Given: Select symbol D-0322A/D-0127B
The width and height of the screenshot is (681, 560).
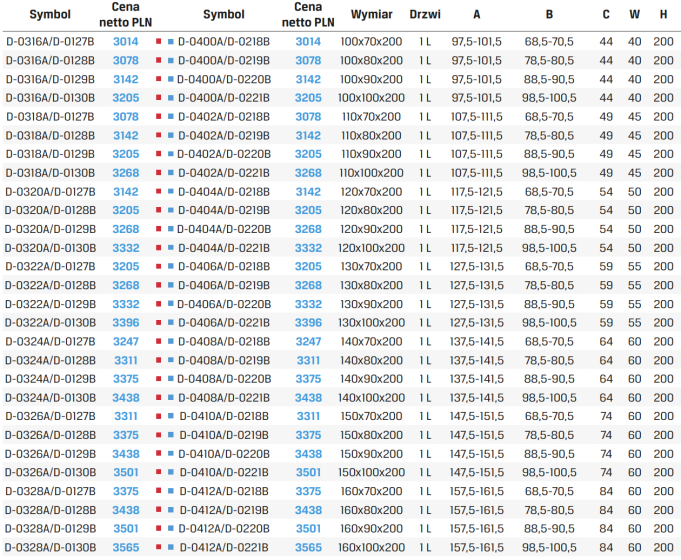Looking at the screenshot, I should pyautogui.click(x=50, y=266).
